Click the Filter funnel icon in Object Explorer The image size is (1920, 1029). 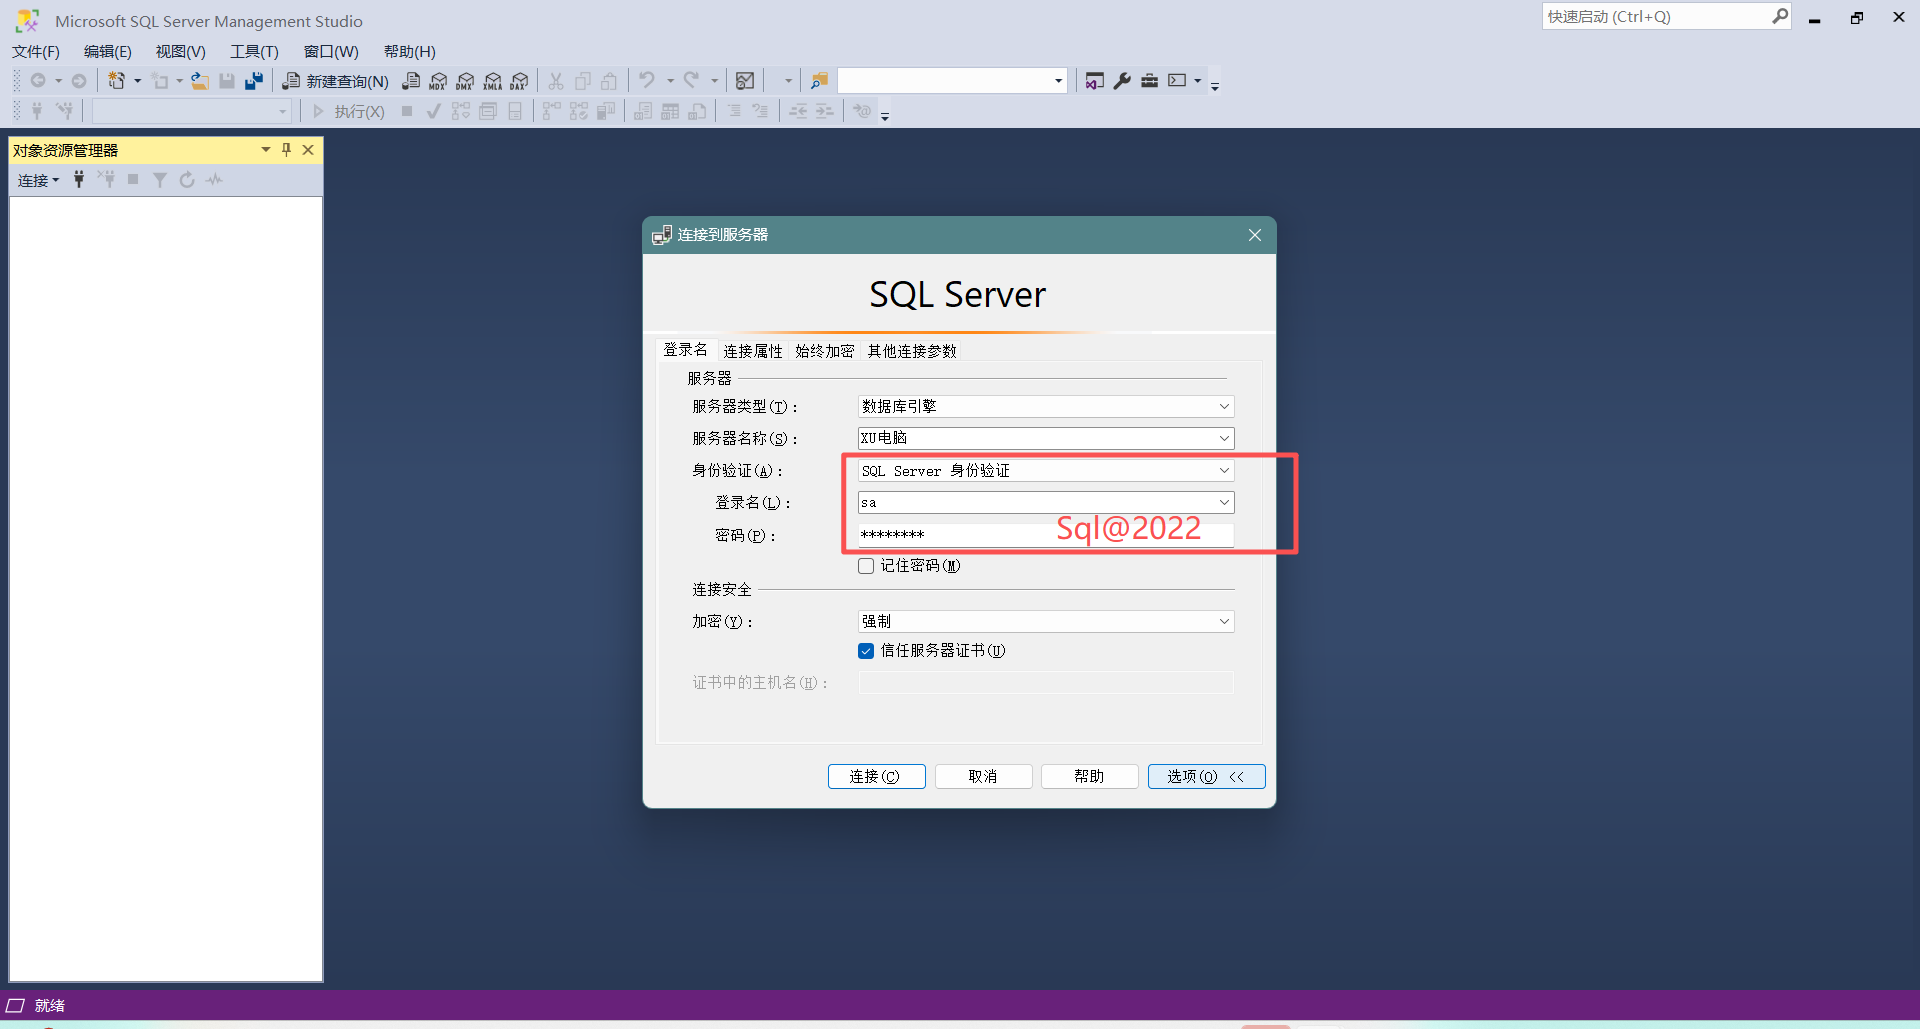[x=160, y=180]
